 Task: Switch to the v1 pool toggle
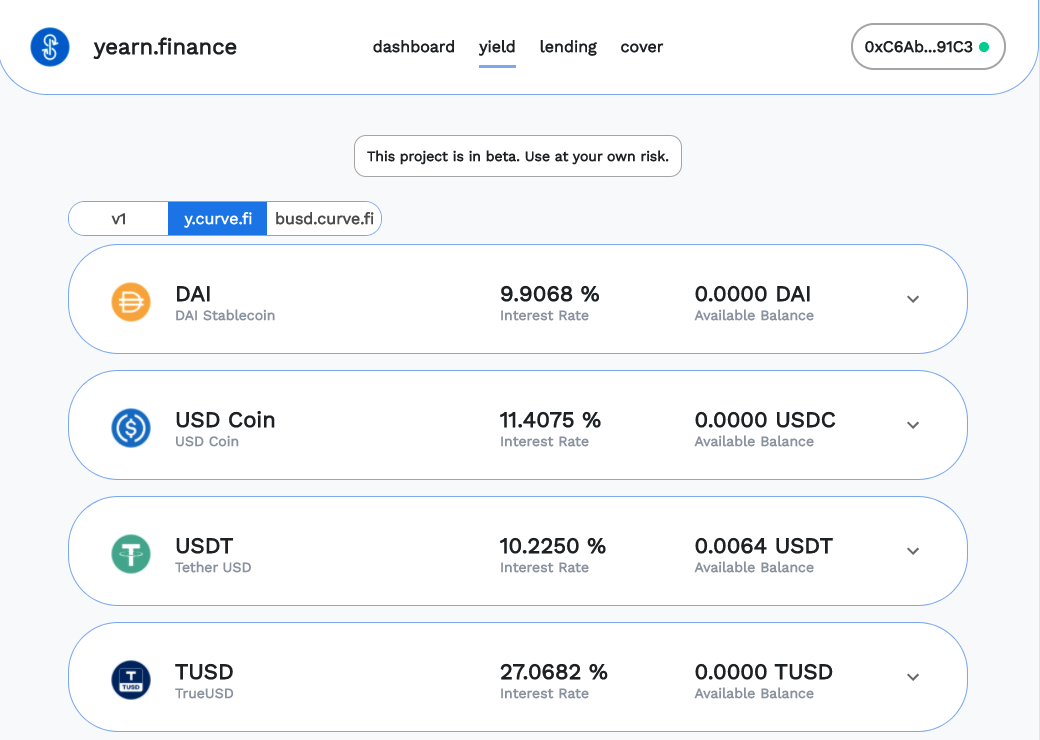click(x=118, y=219)
